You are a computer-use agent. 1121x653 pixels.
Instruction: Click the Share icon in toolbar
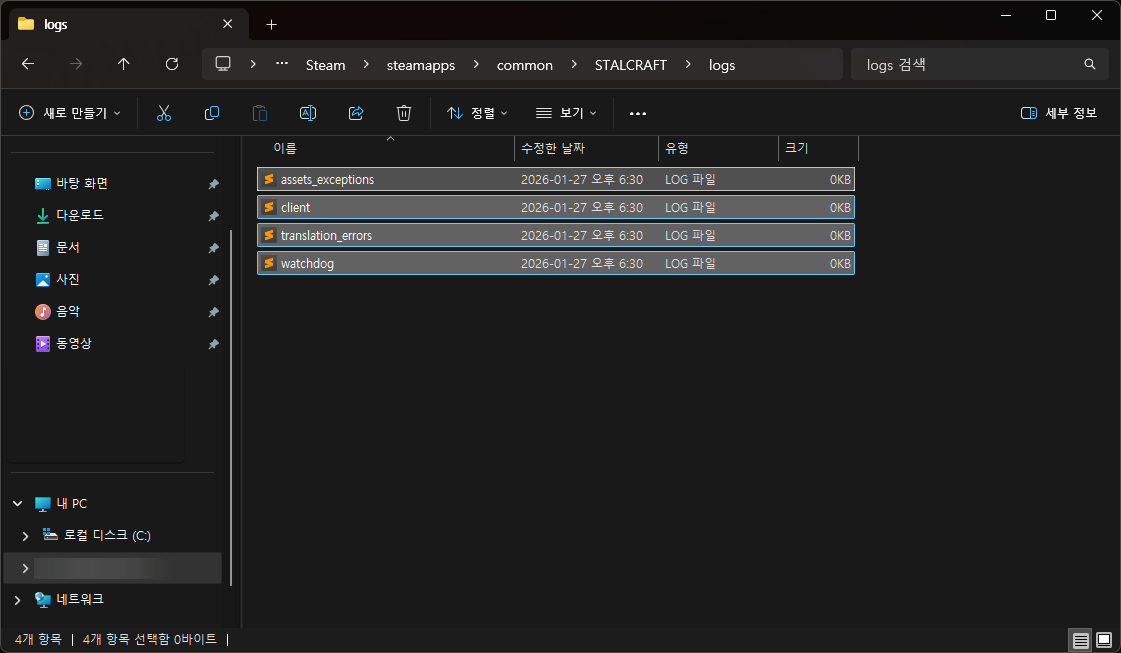(356, 113)
